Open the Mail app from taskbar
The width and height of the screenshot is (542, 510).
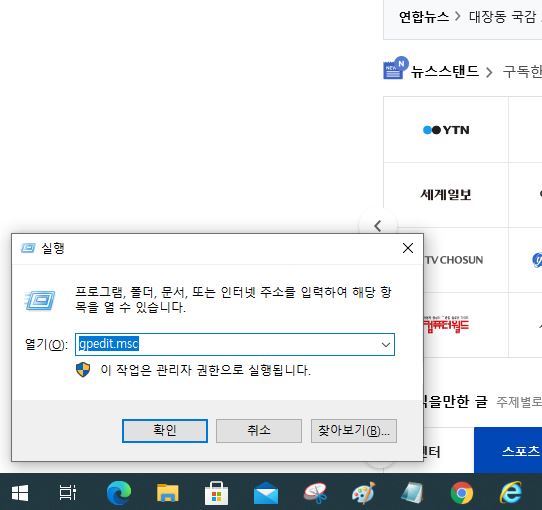tap(266, 493)
